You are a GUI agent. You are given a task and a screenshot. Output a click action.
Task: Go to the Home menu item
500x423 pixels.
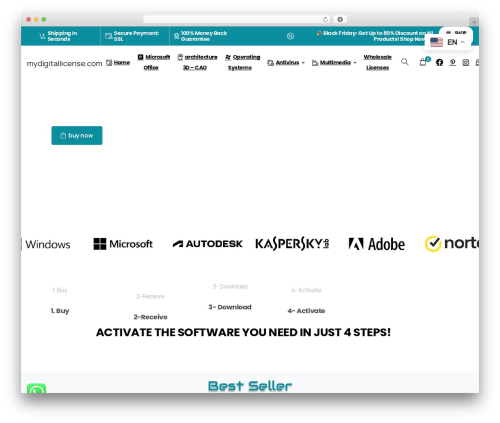[x=118, y=62]
